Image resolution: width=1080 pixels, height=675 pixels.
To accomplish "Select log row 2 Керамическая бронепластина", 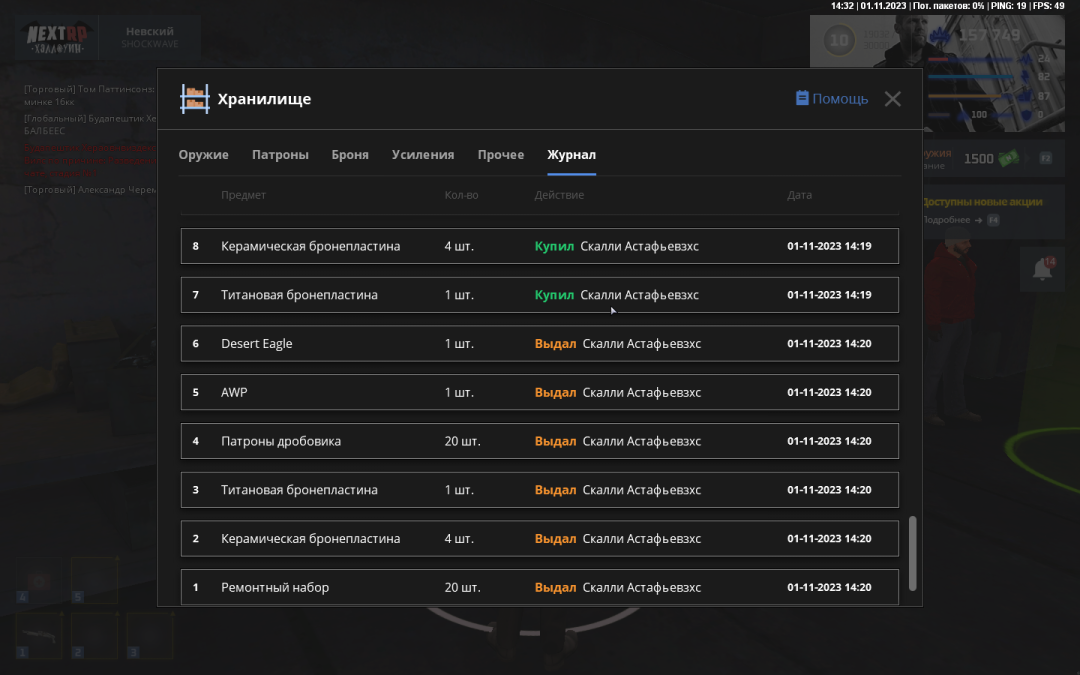I will (539, 539).
